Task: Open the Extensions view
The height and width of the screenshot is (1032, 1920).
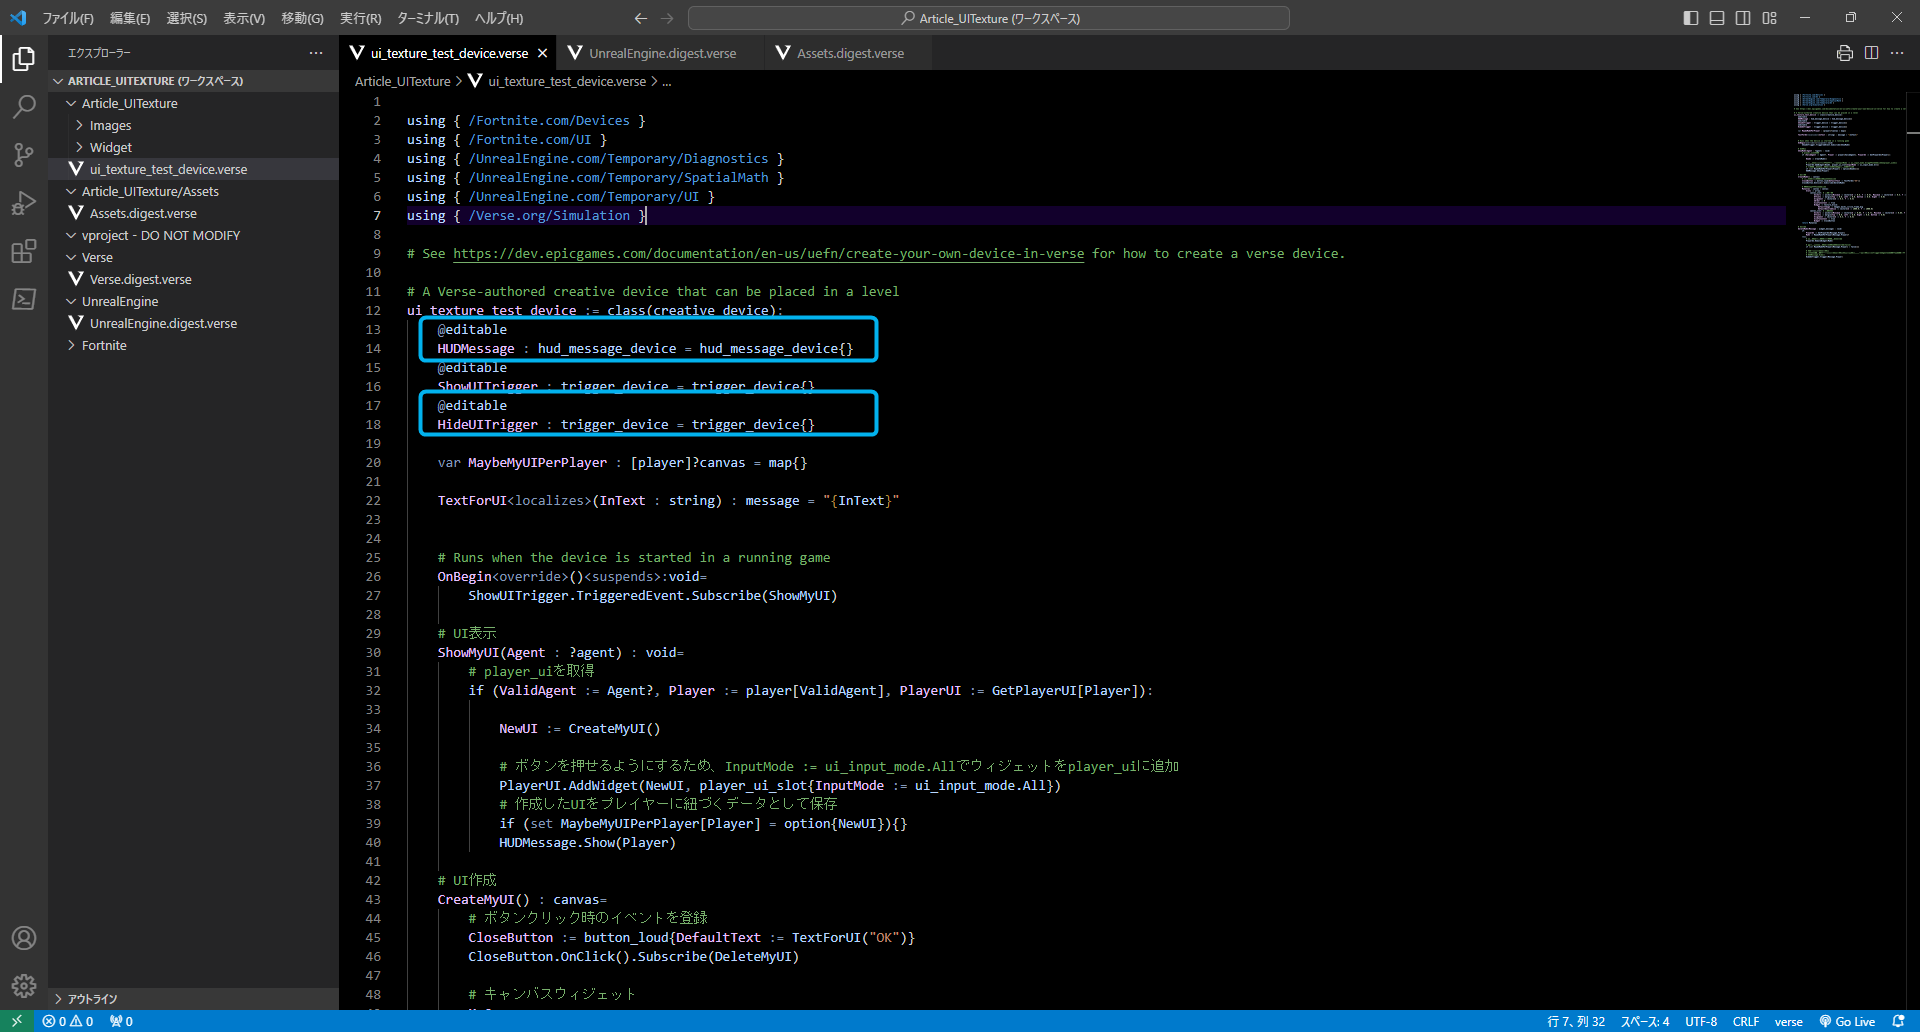Action: (24, 251)
